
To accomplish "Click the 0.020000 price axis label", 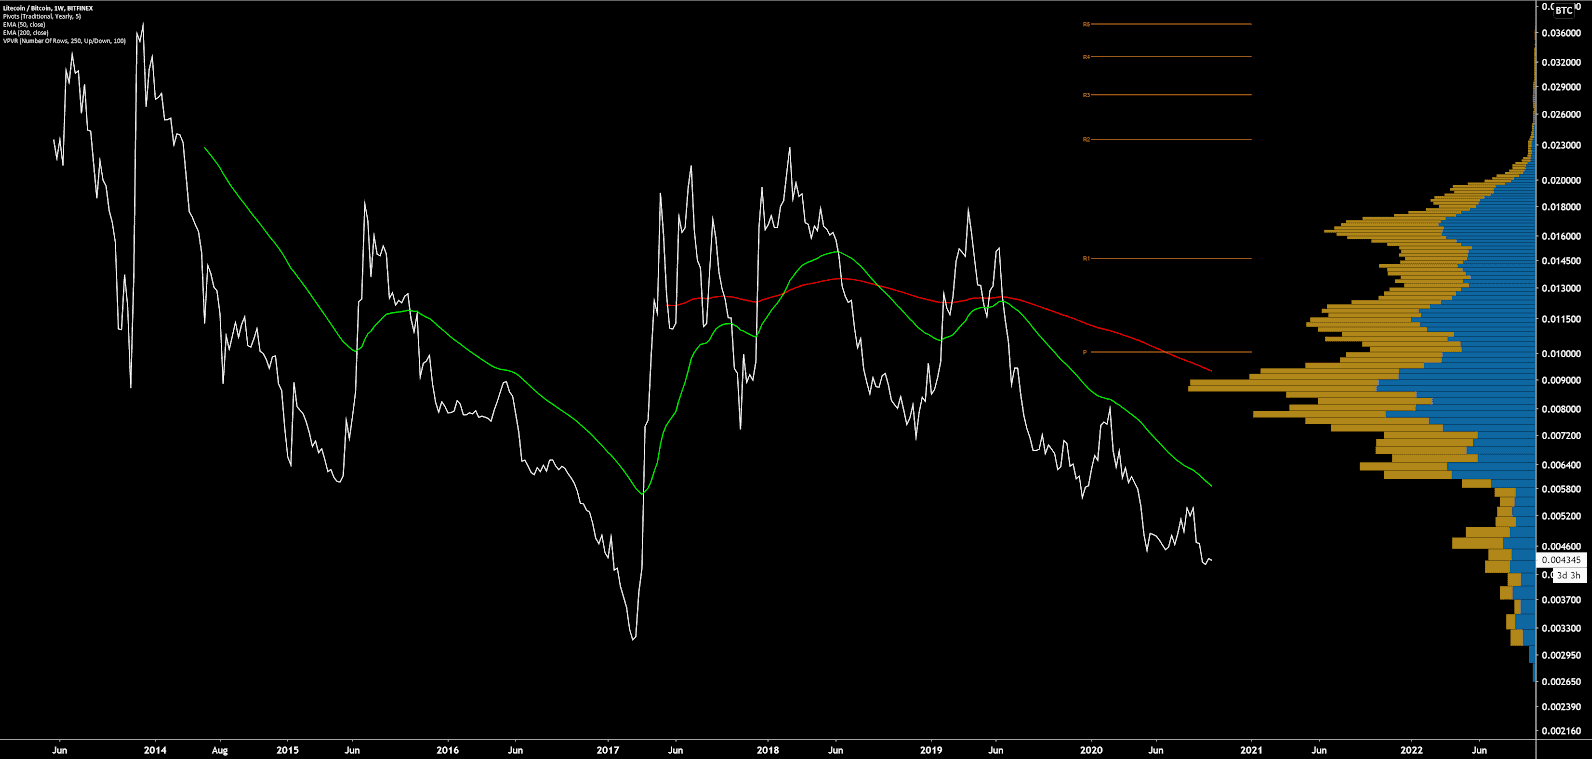I will click(1561, 181).
